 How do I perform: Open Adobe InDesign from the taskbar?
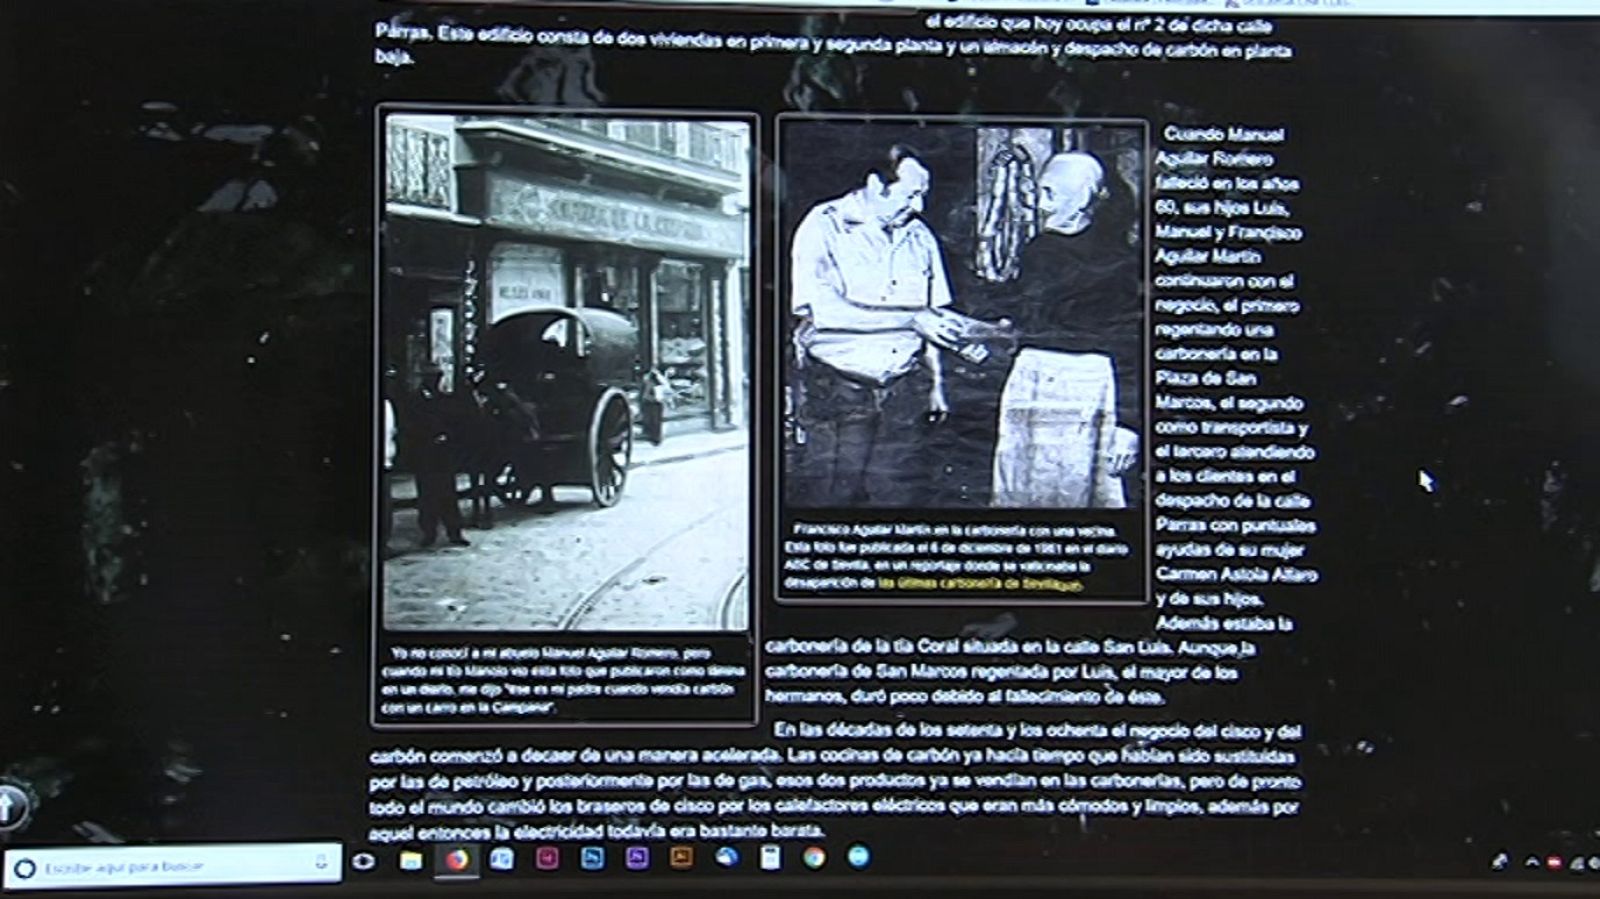tap(547, 859)
